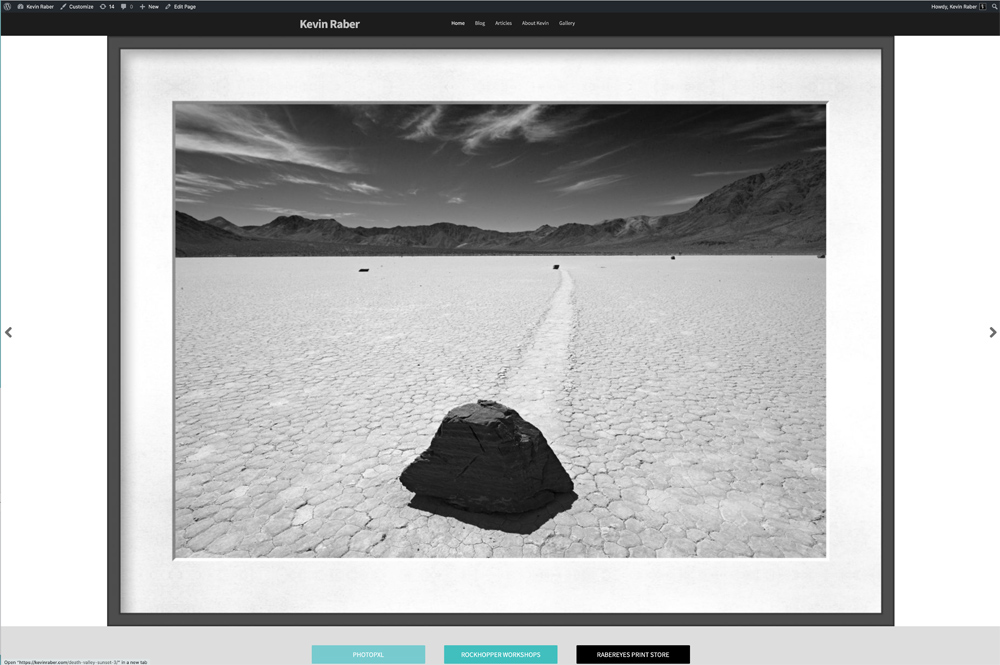Click the Rockhopper Workshops button
This screenshot has height=665, width=1000.
[500, 655]
